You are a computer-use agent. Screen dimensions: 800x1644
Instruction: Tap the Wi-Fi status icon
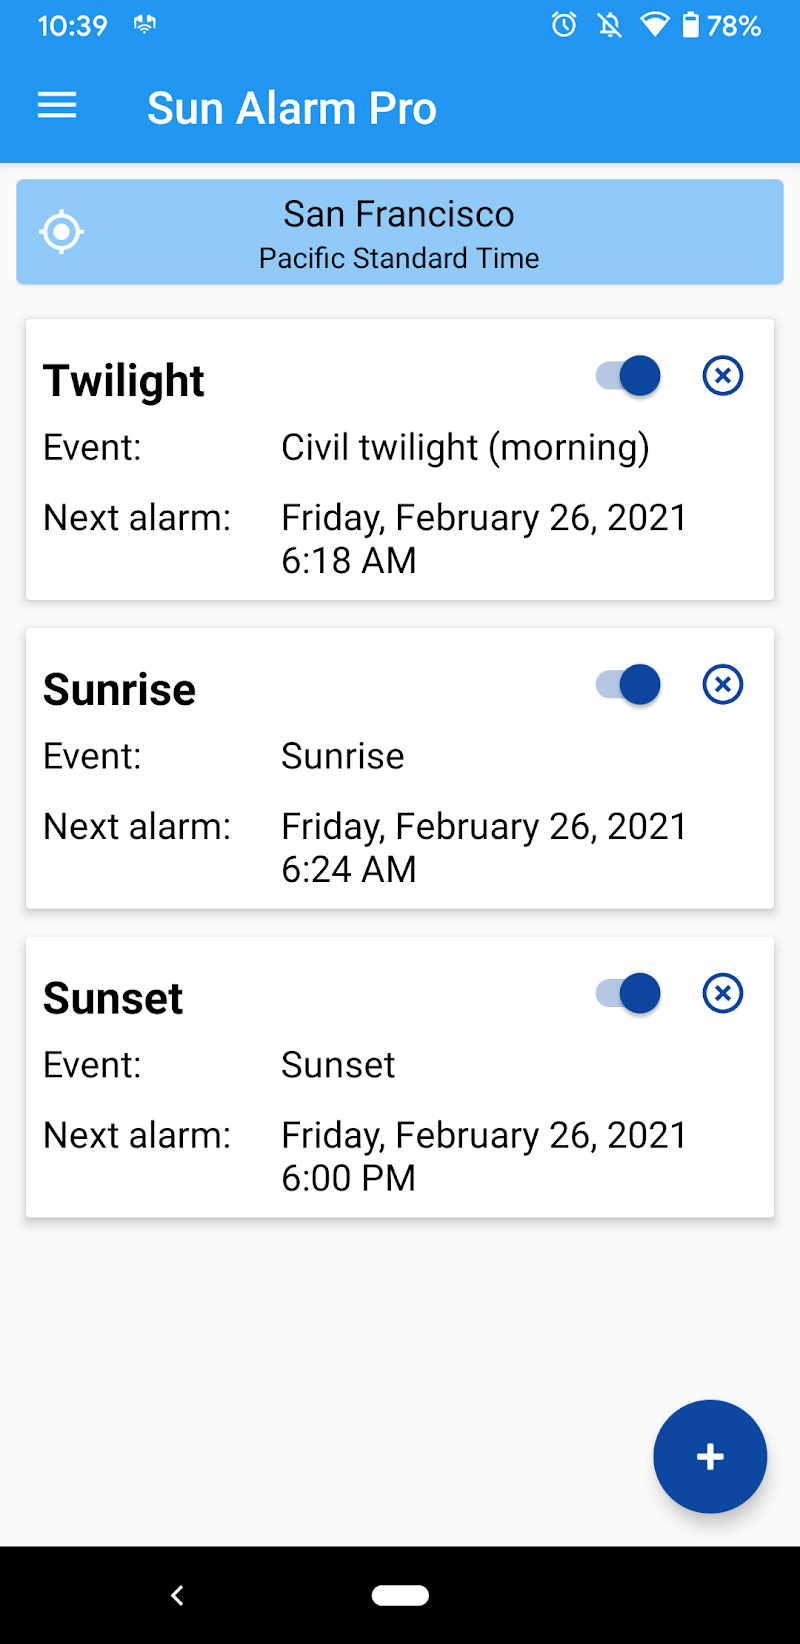[654, 25]
